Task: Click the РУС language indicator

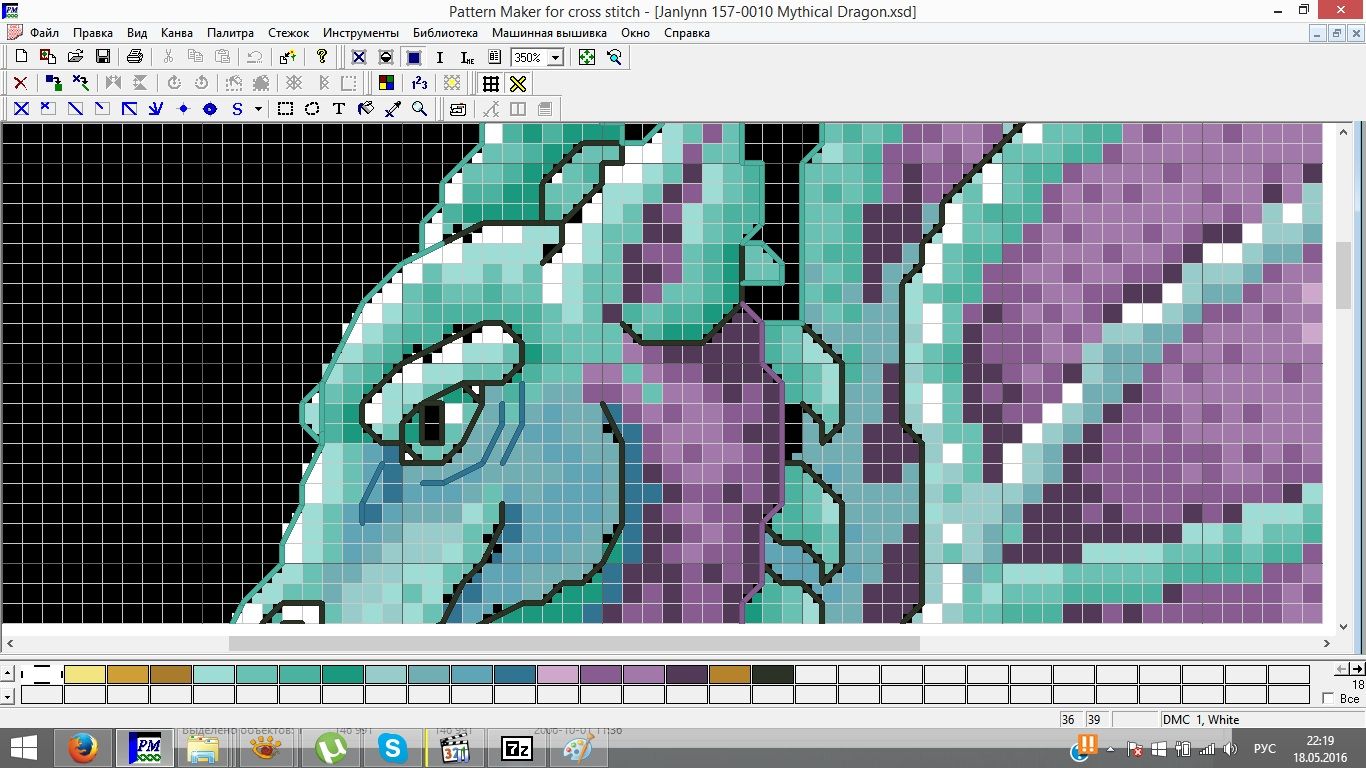Action: [x=1265, y=748]
